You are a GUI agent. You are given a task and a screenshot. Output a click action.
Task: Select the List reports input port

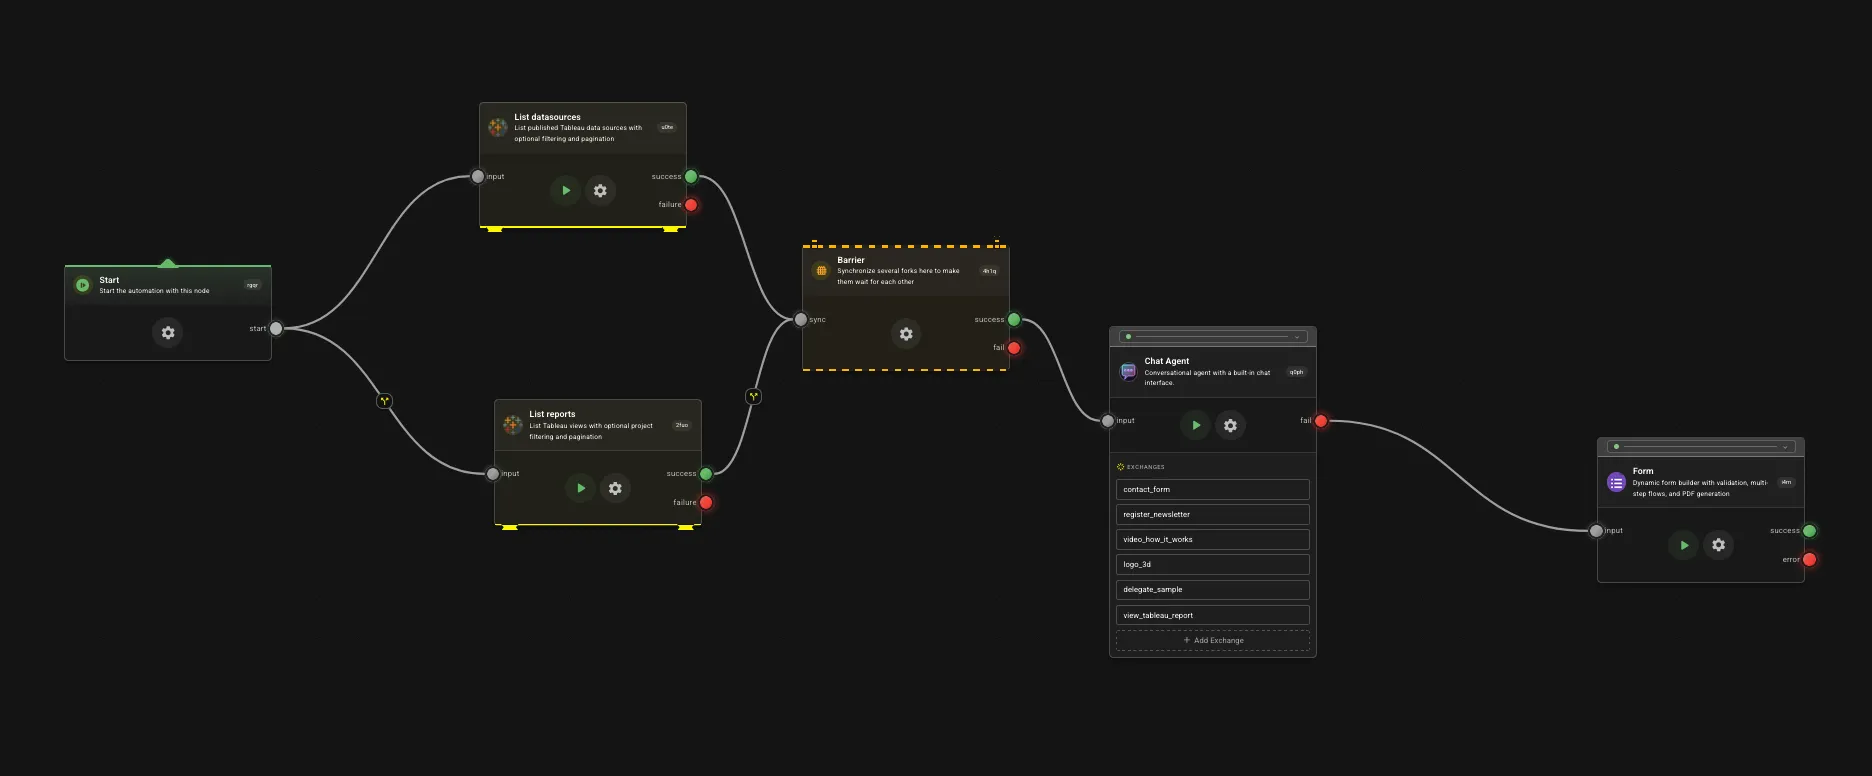click(x=493, y=473)
